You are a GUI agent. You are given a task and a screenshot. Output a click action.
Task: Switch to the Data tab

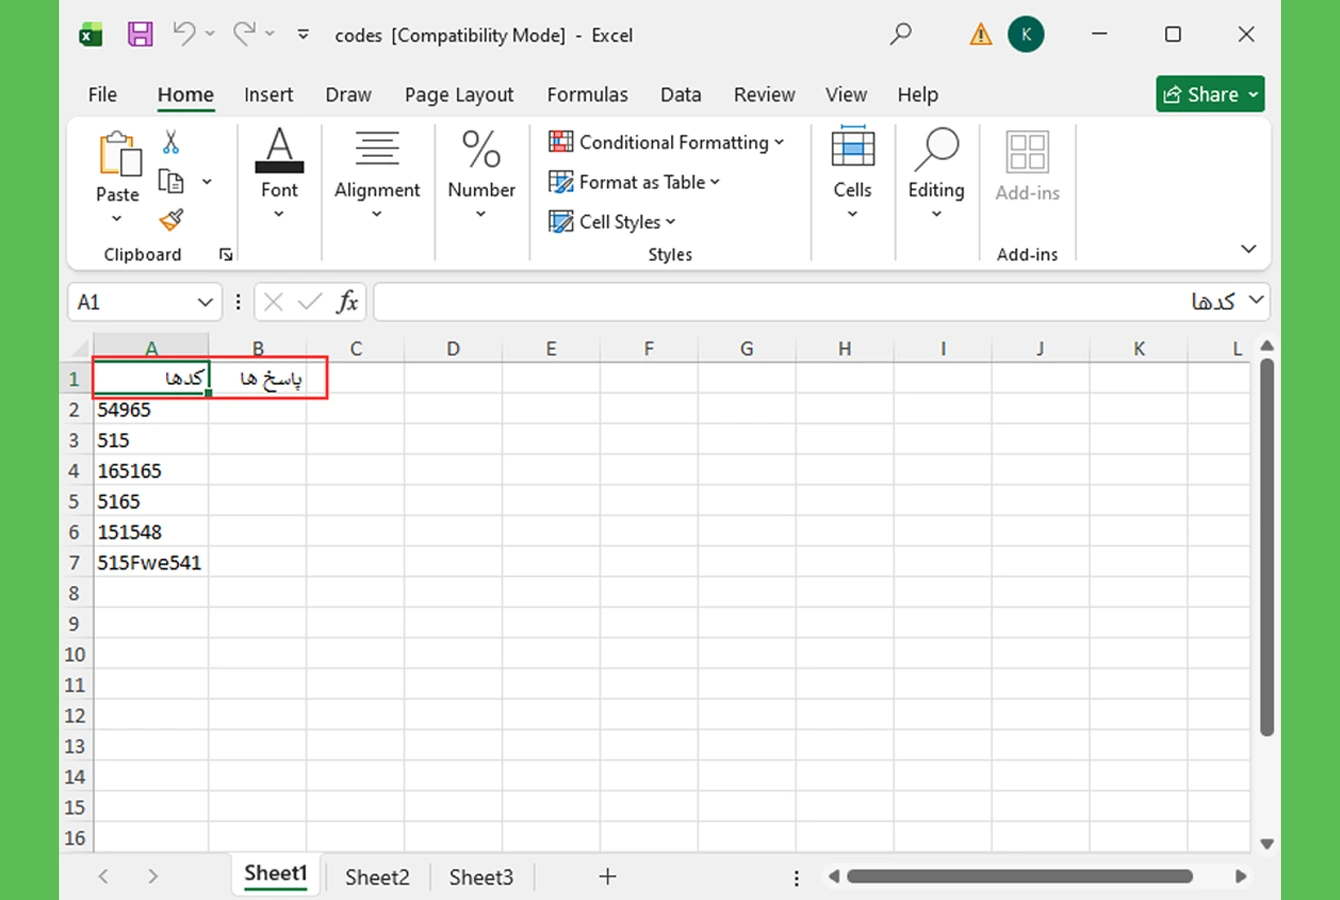point(680,94)
